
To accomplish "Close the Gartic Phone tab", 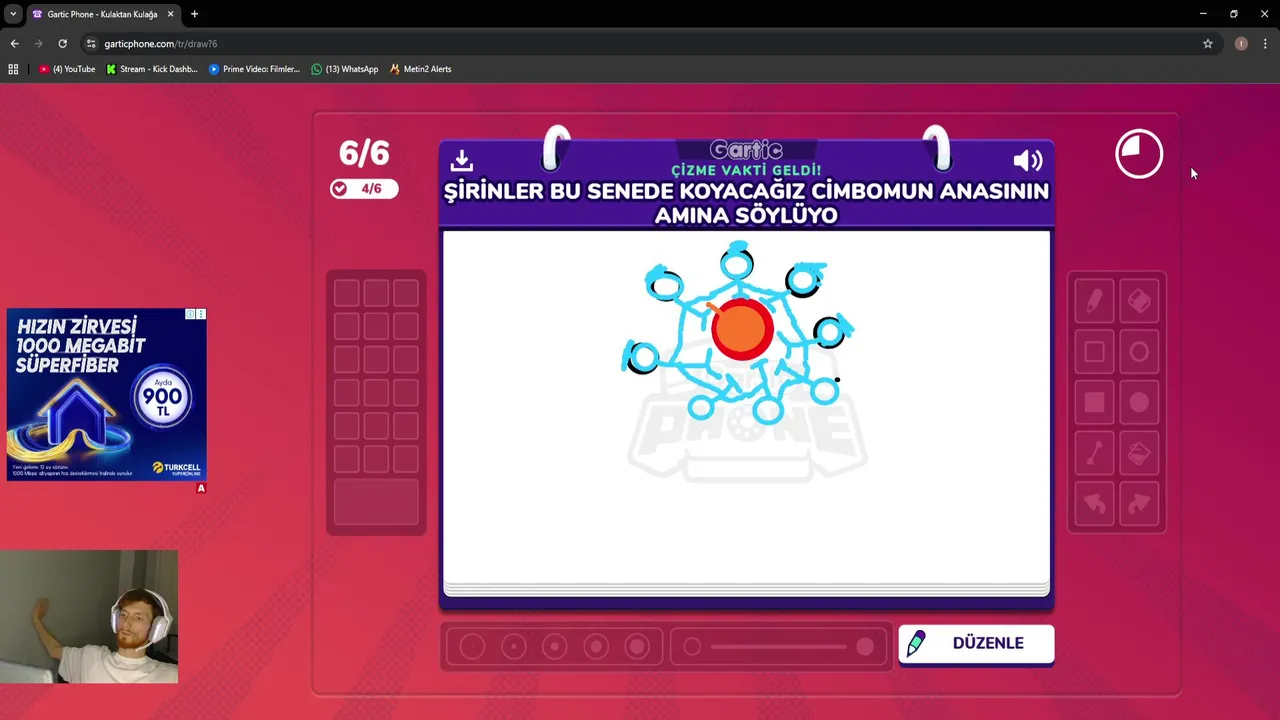I will click(x=170, y=14).
